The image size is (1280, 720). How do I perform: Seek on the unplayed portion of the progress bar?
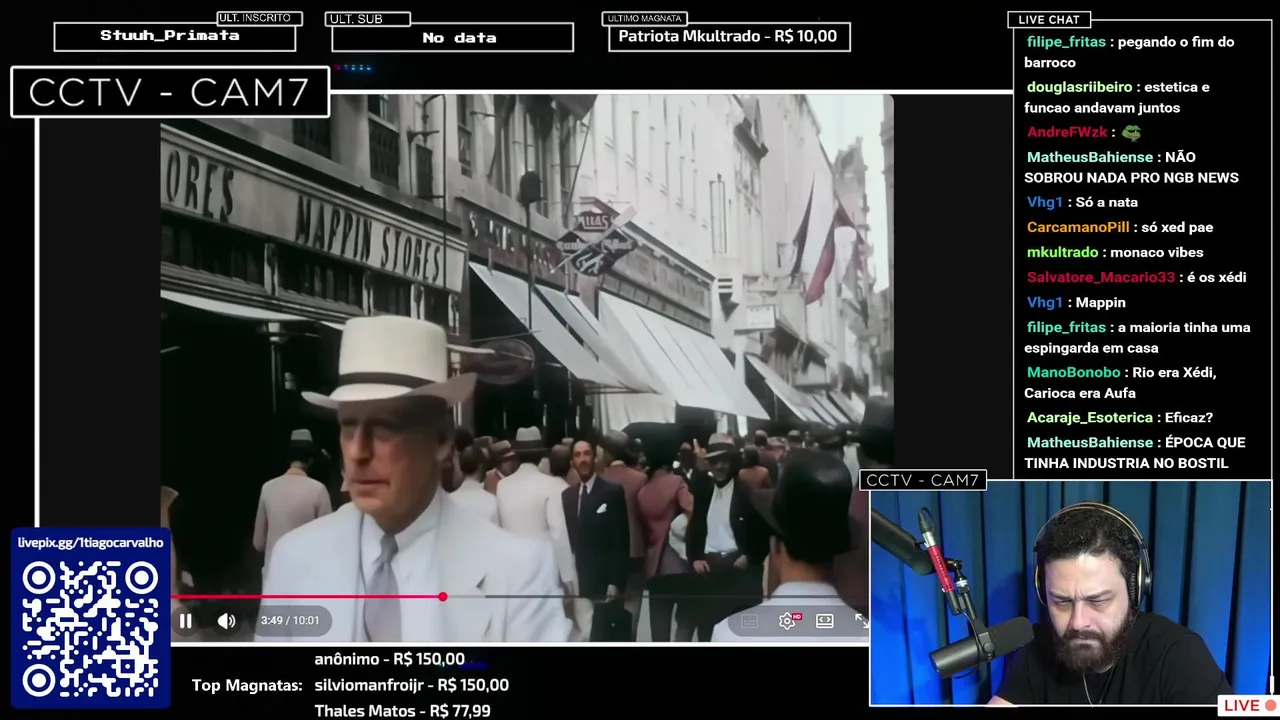(x=655, y=597)
